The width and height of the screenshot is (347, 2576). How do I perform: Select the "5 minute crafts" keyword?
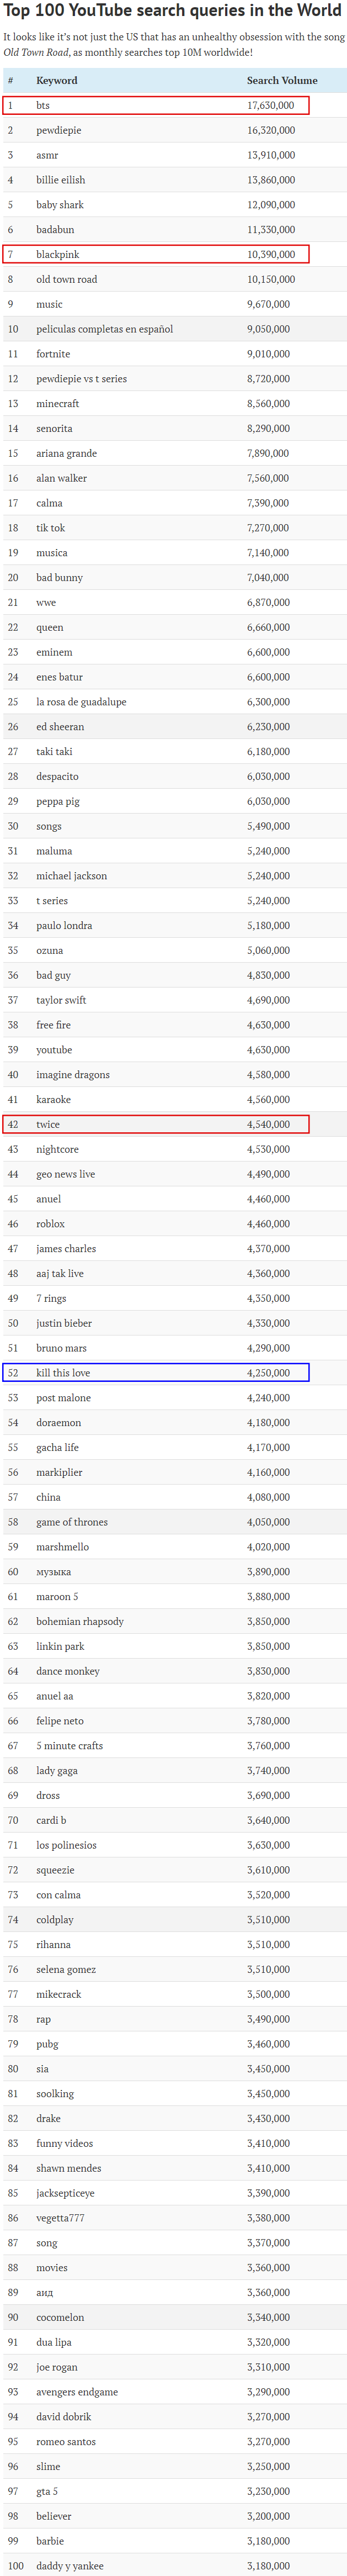point(69,1746)
